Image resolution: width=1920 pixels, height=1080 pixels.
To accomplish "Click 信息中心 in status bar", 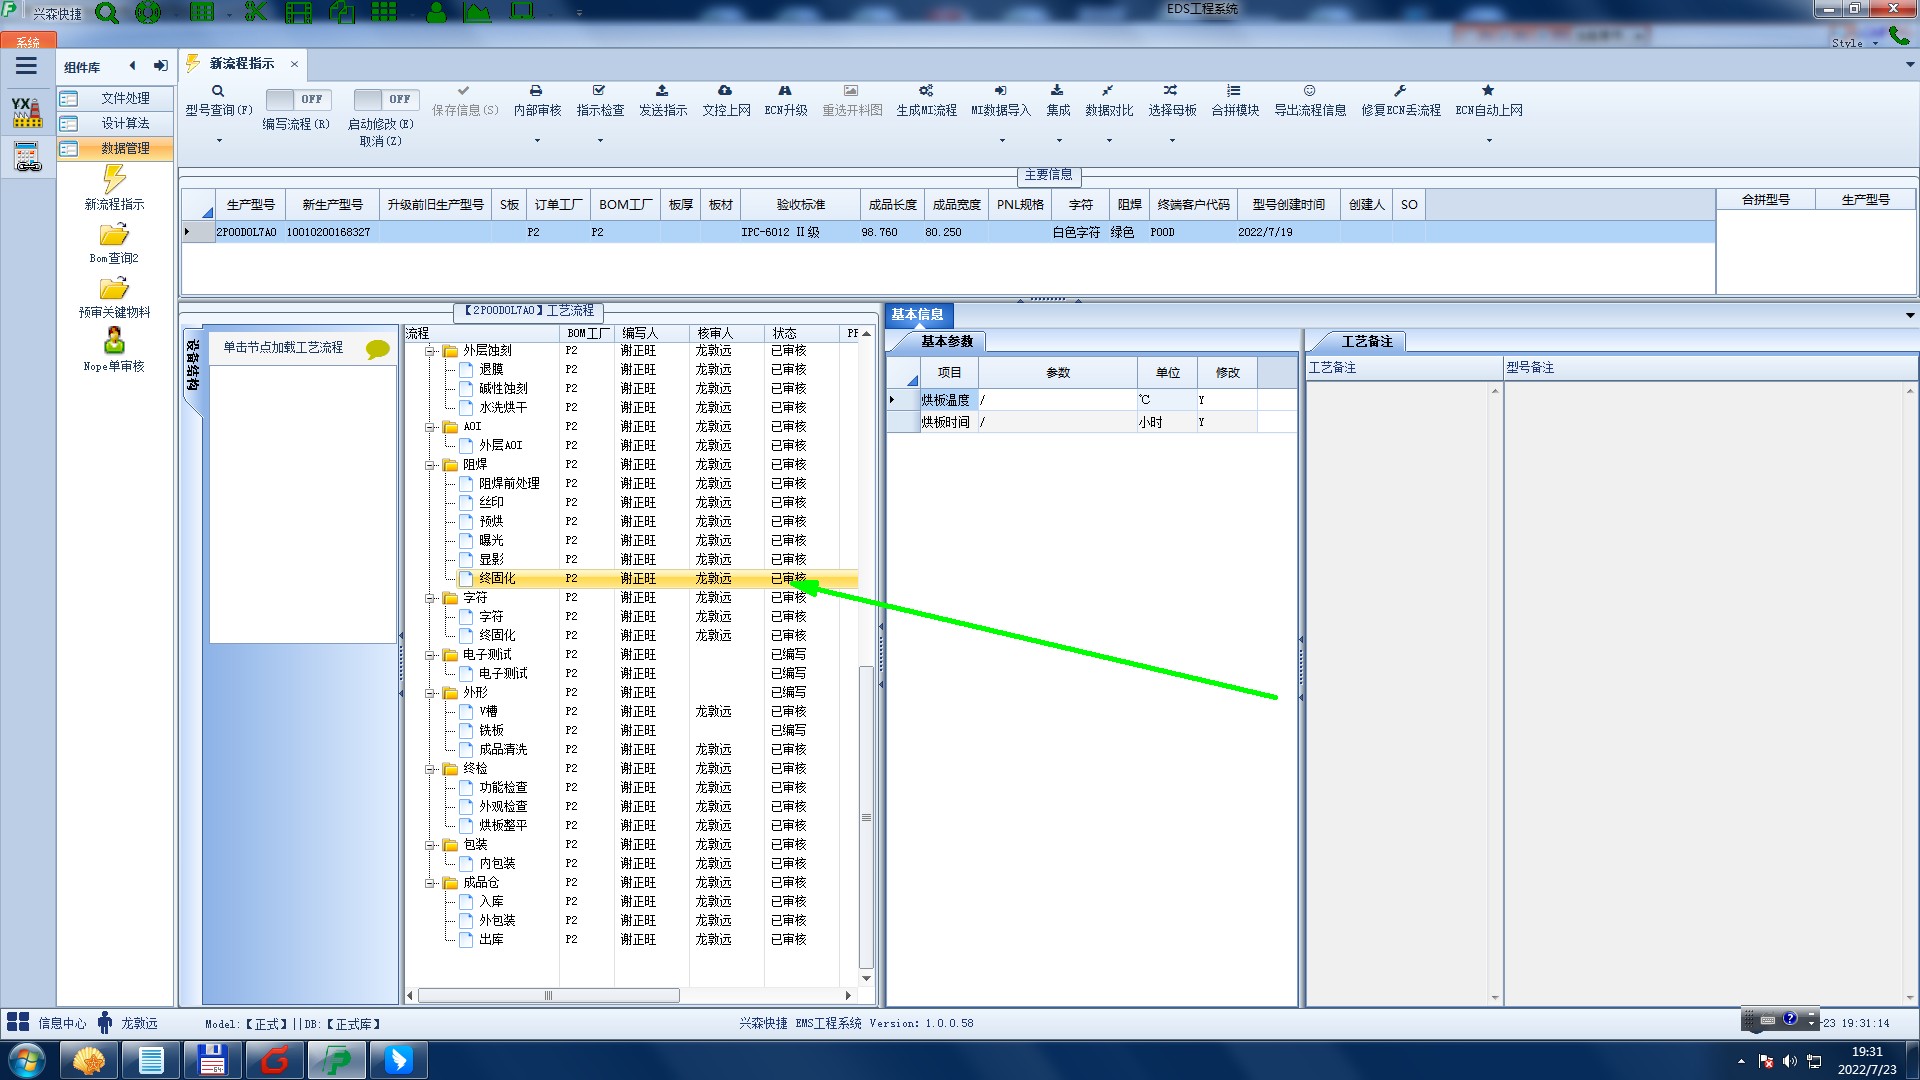I will [47, 1023].
